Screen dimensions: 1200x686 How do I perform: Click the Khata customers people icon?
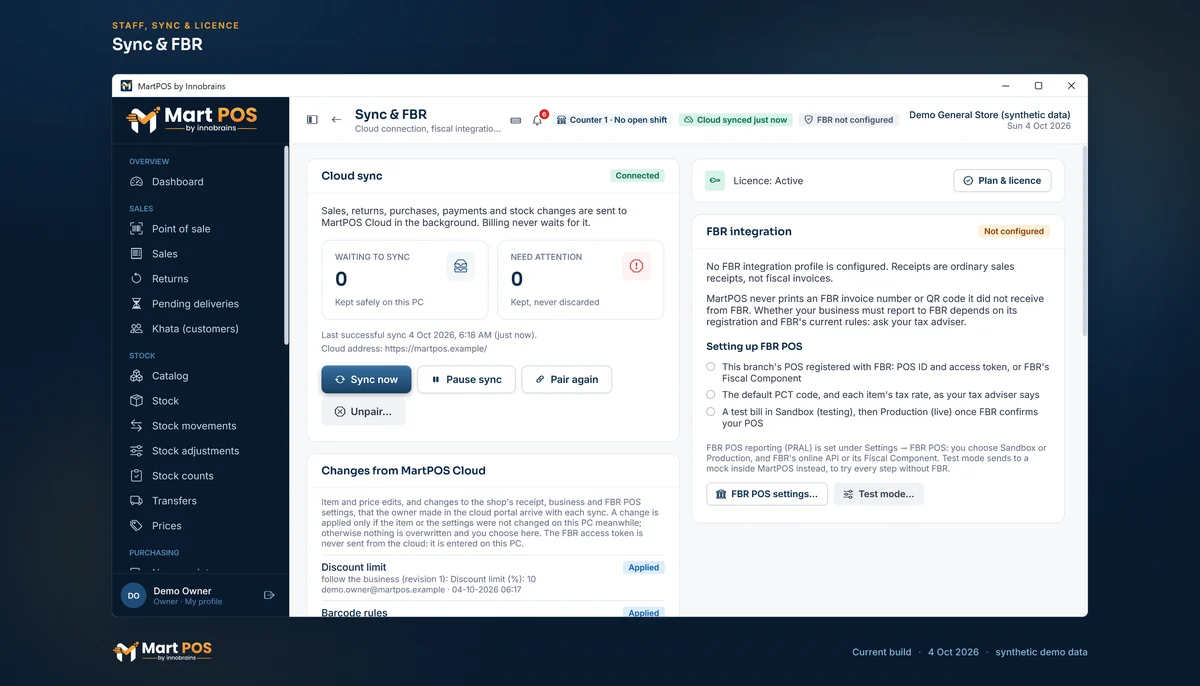pos(137,329)
